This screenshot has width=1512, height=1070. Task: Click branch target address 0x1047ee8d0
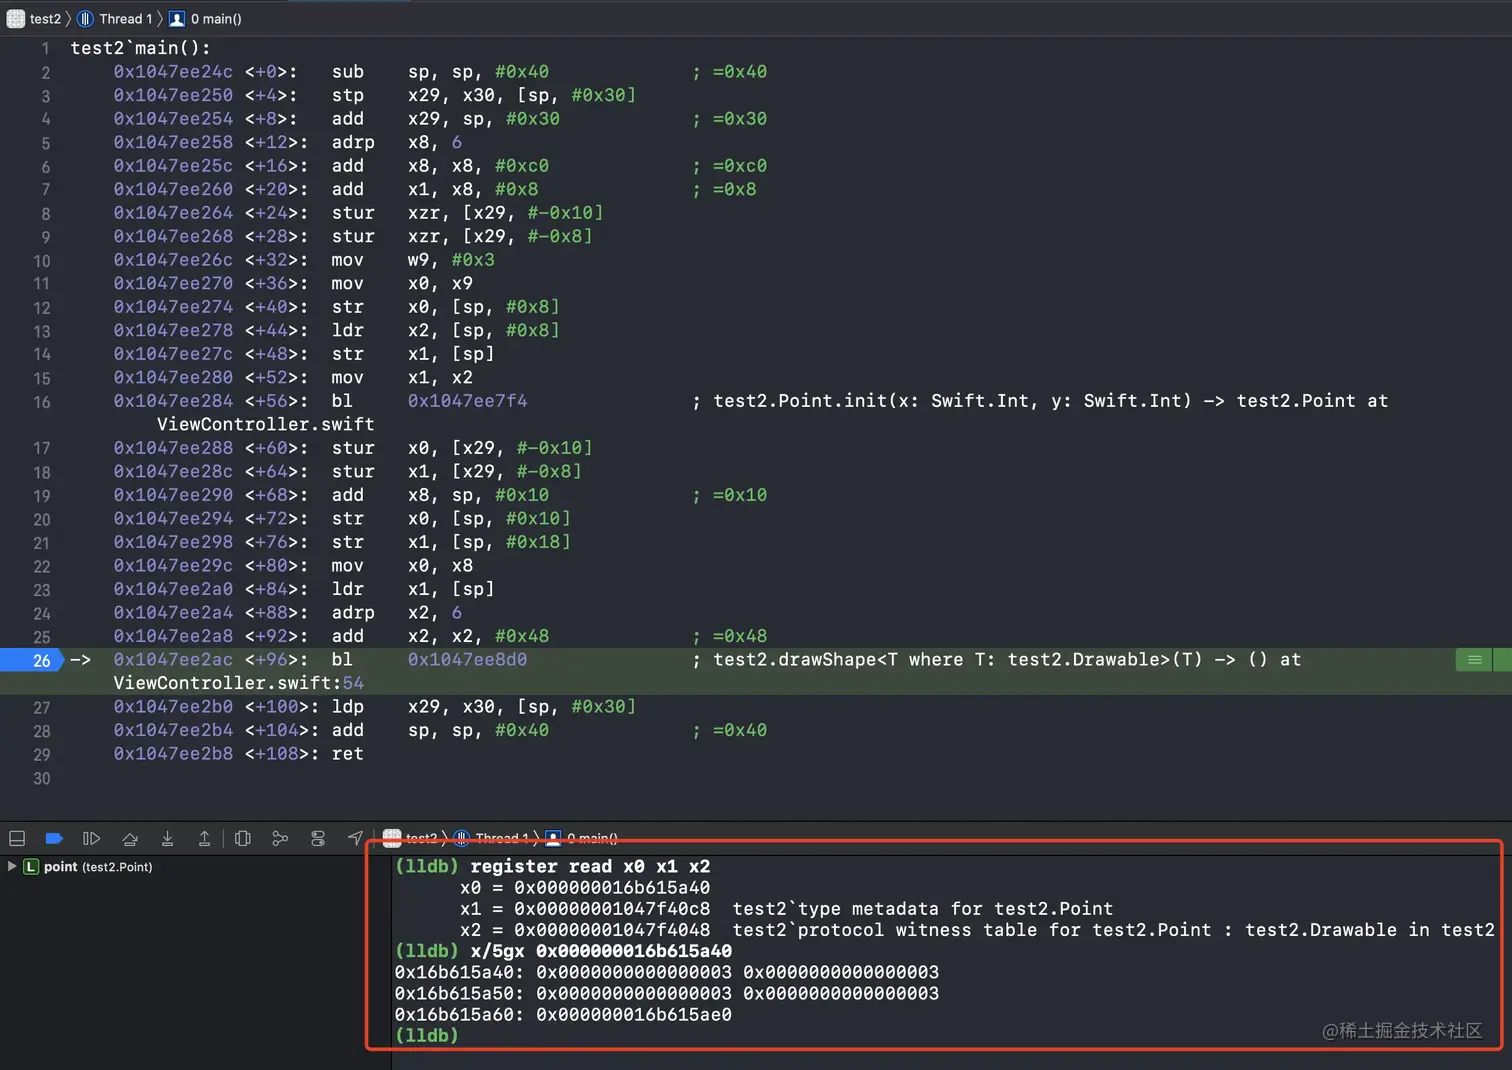click(x=467, y=659)
